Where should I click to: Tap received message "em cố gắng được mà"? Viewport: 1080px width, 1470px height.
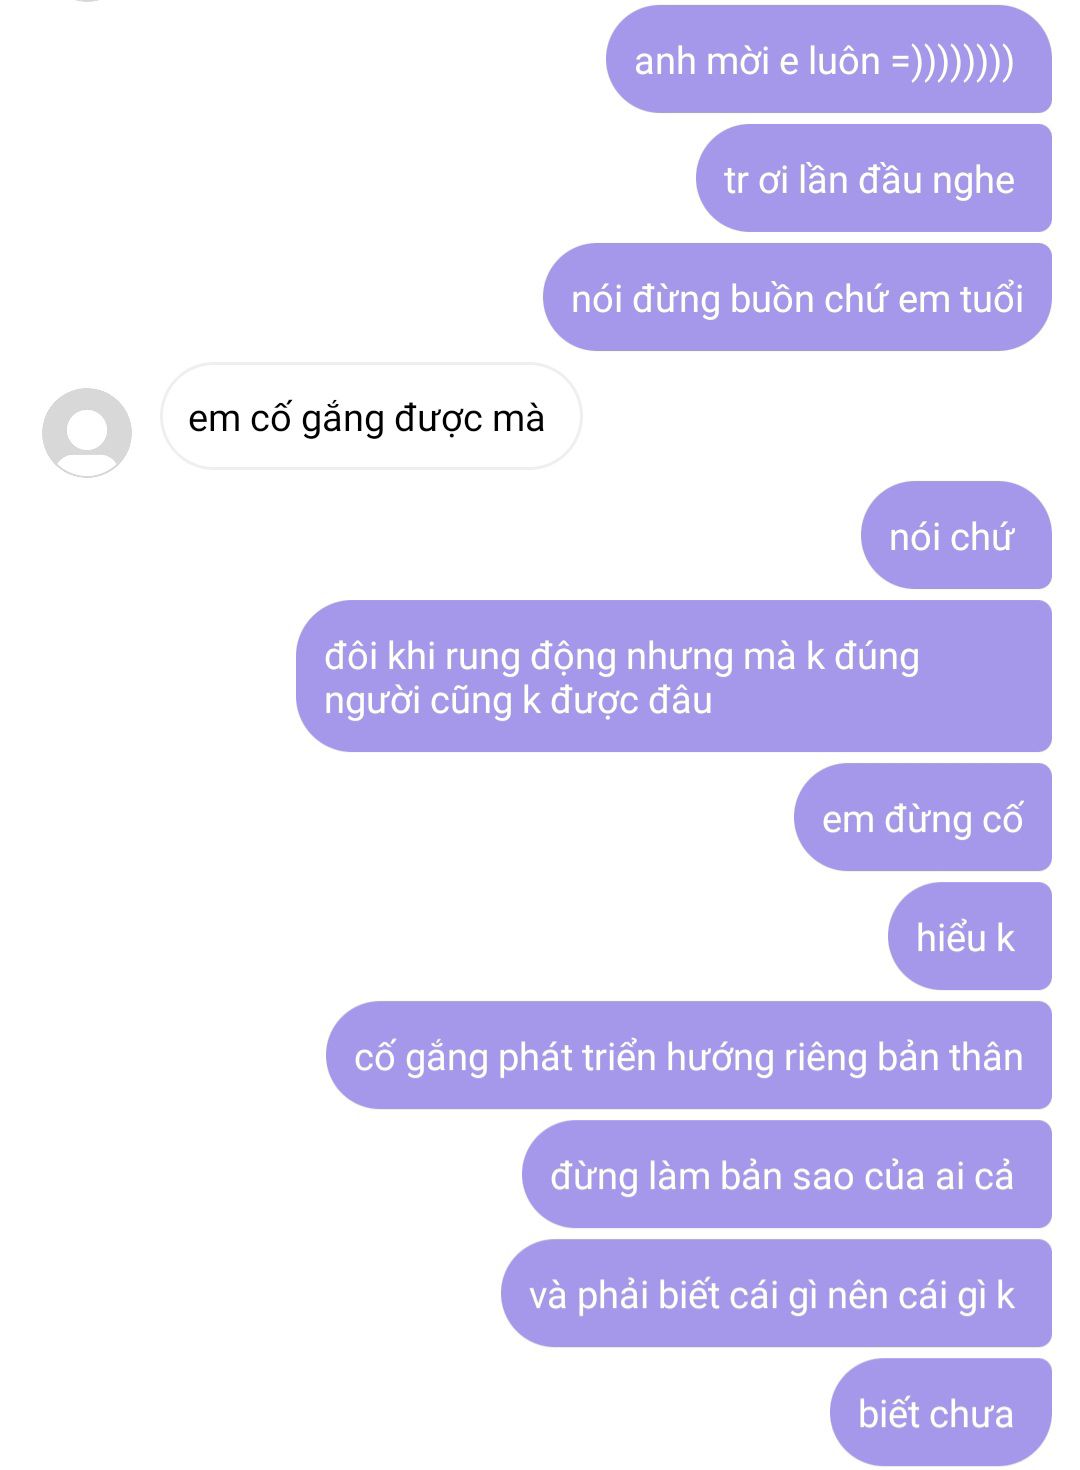[371, 417]
